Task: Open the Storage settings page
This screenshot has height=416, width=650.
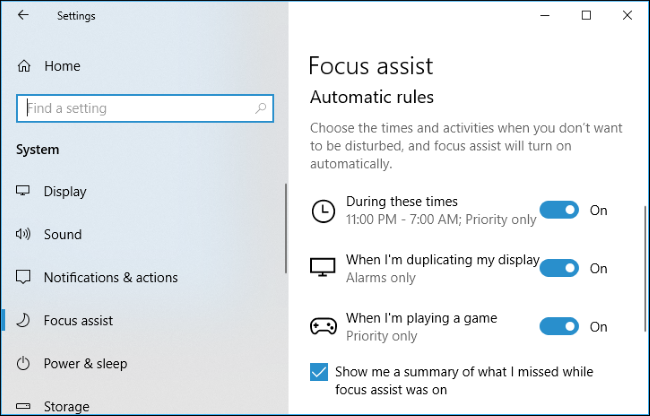Action: point(64,405)
